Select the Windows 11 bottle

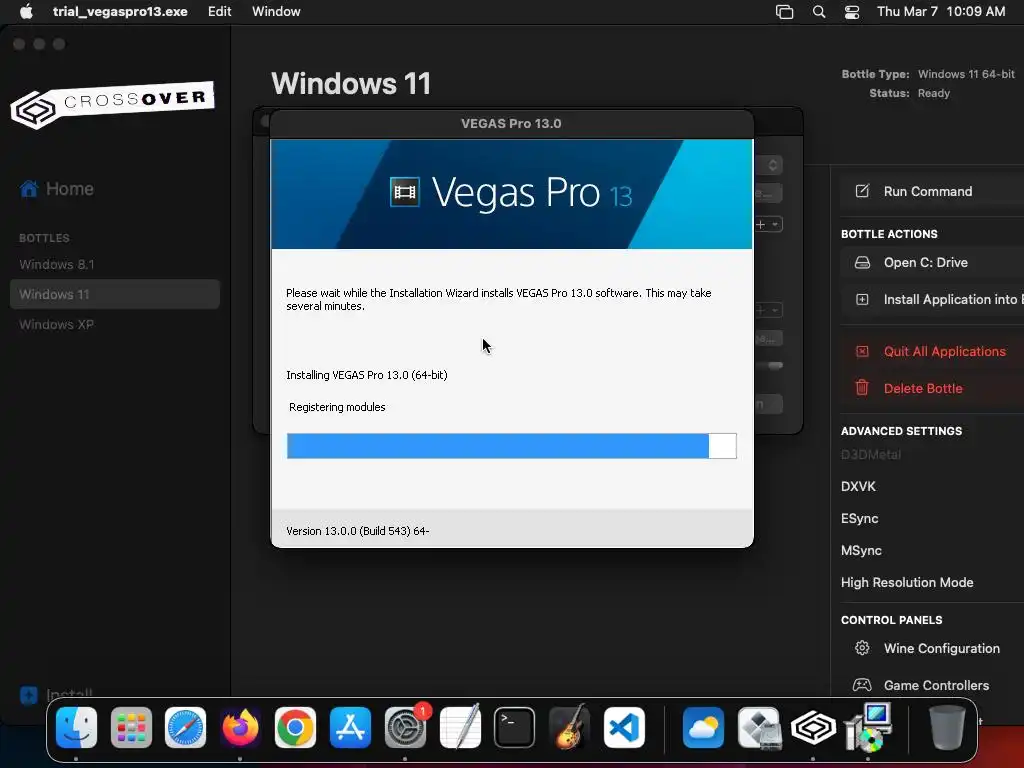pyautogui.click(x=115, y=295)
